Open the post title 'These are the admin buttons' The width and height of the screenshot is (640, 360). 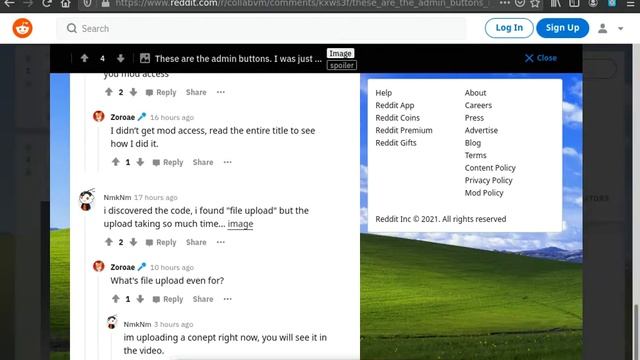238,58
